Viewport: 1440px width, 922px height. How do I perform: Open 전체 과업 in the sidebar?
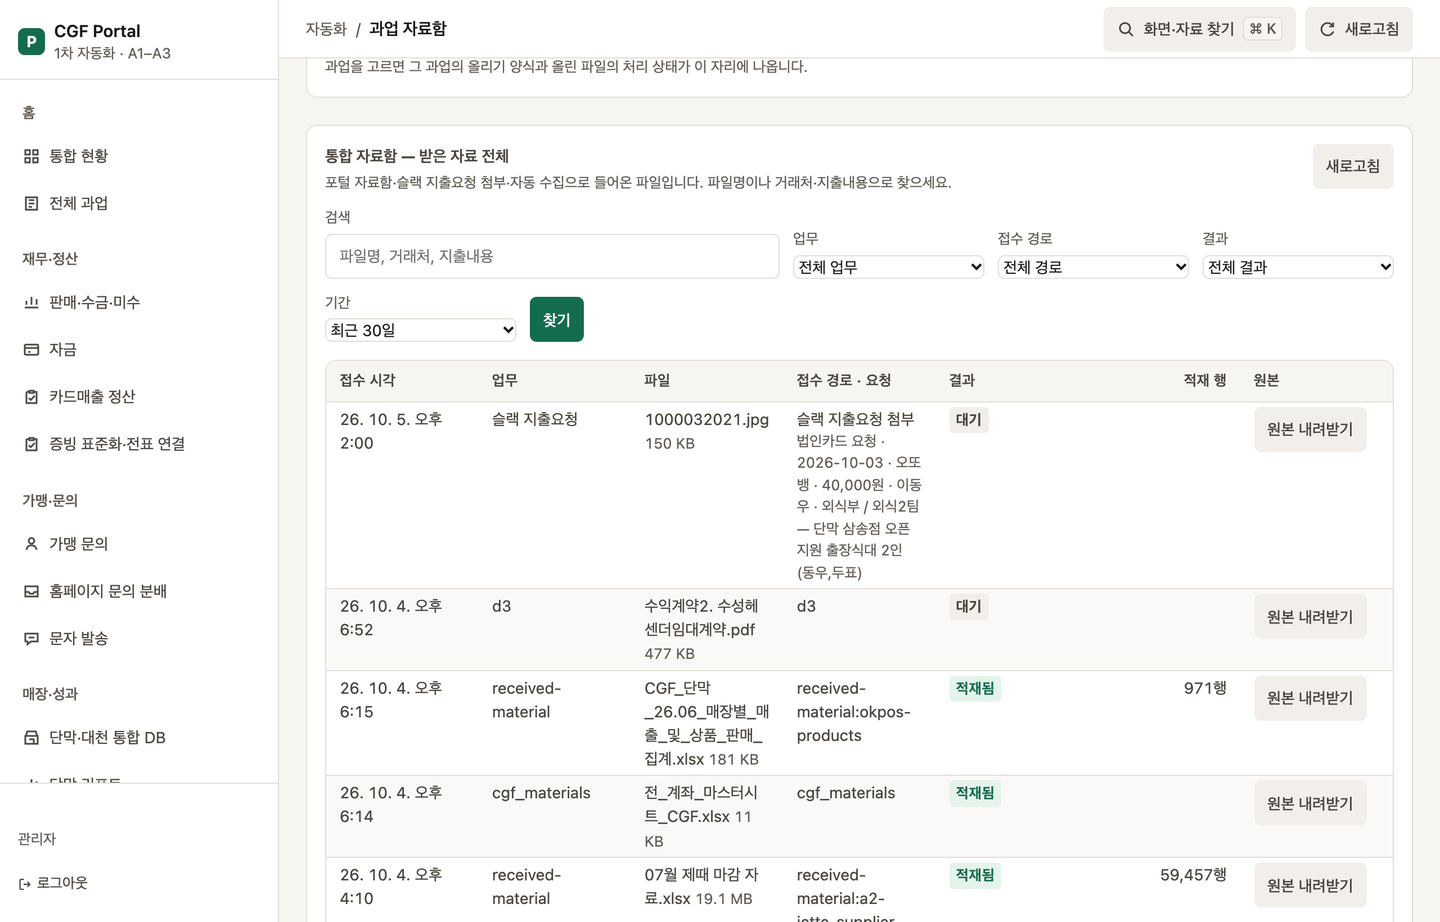tap(139, 203)
